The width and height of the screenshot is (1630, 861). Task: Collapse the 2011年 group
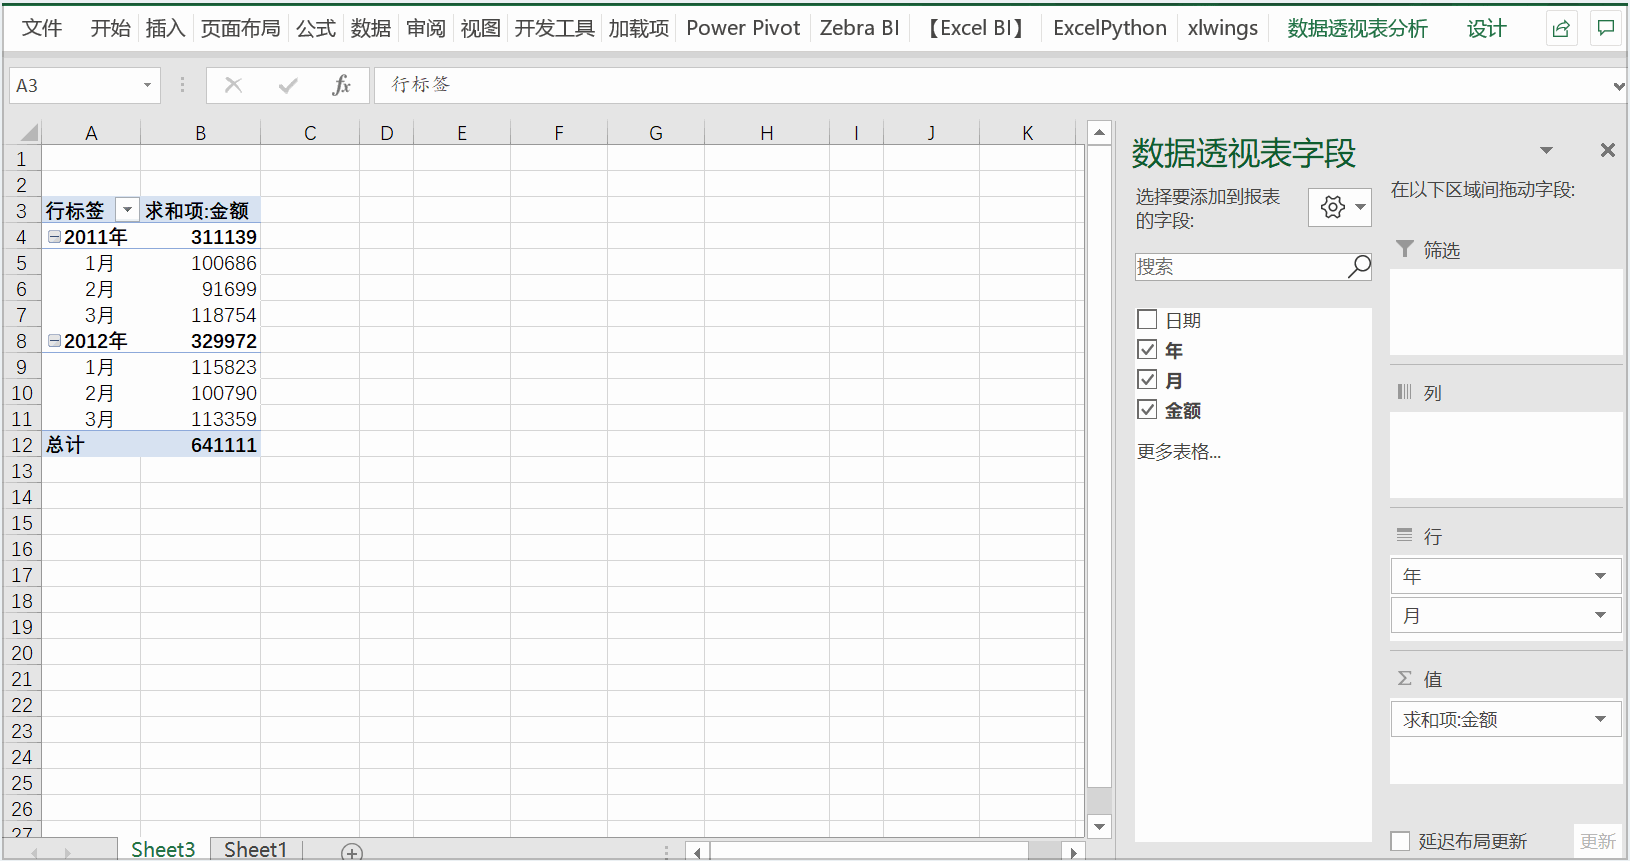coord(54,237)
